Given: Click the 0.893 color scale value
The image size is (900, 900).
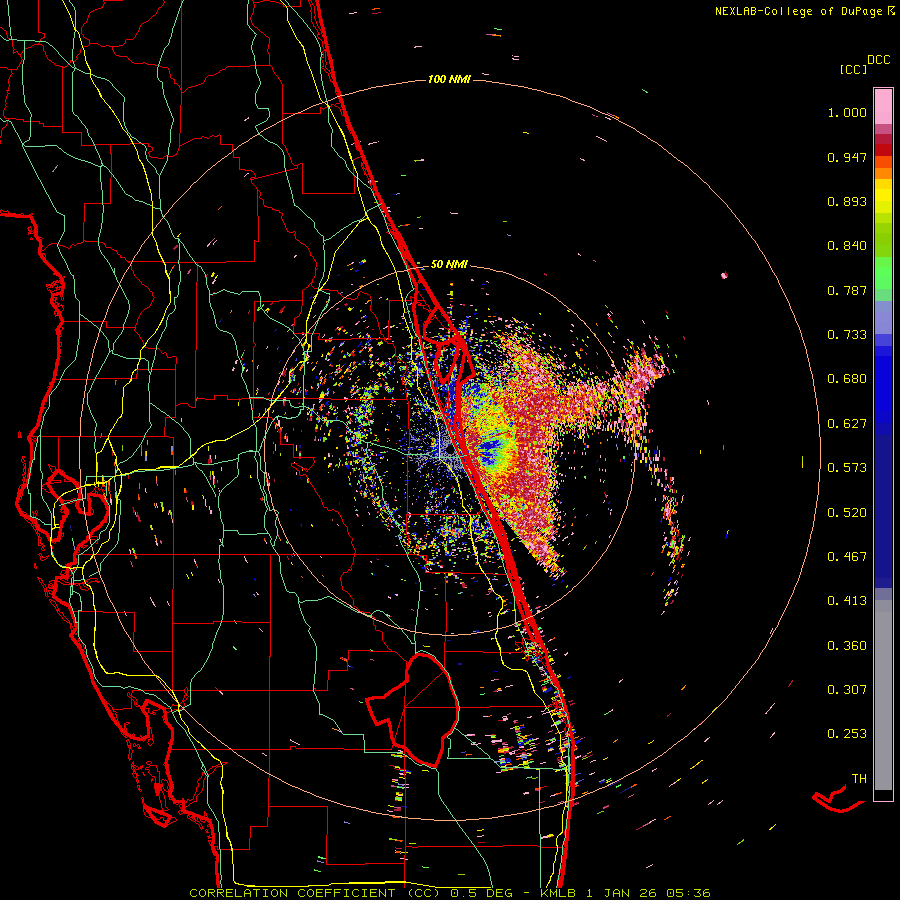Looking at the screenshot, I should tap(847, 201).
